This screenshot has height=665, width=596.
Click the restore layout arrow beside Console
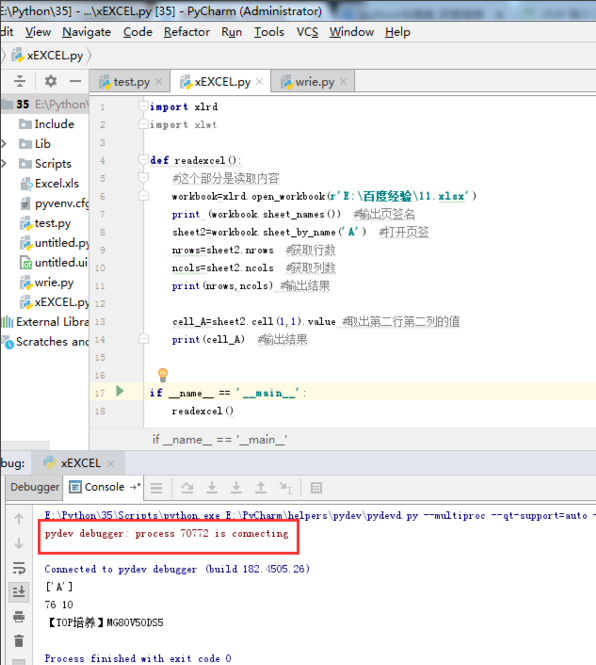click(135, 487)
